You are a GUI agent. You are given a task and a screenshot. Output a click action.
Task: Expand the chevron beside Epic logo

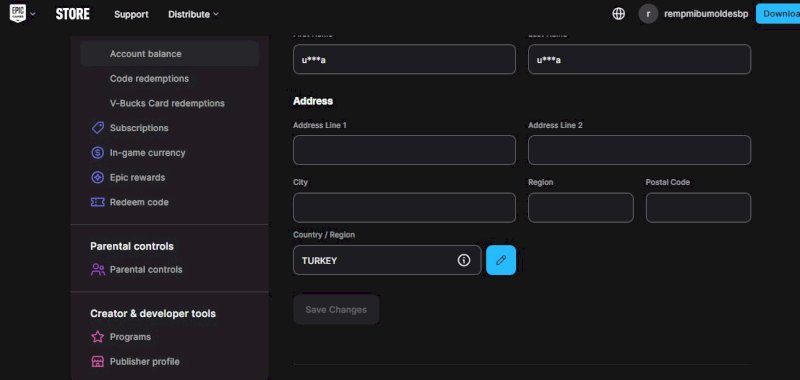point(33,14)
